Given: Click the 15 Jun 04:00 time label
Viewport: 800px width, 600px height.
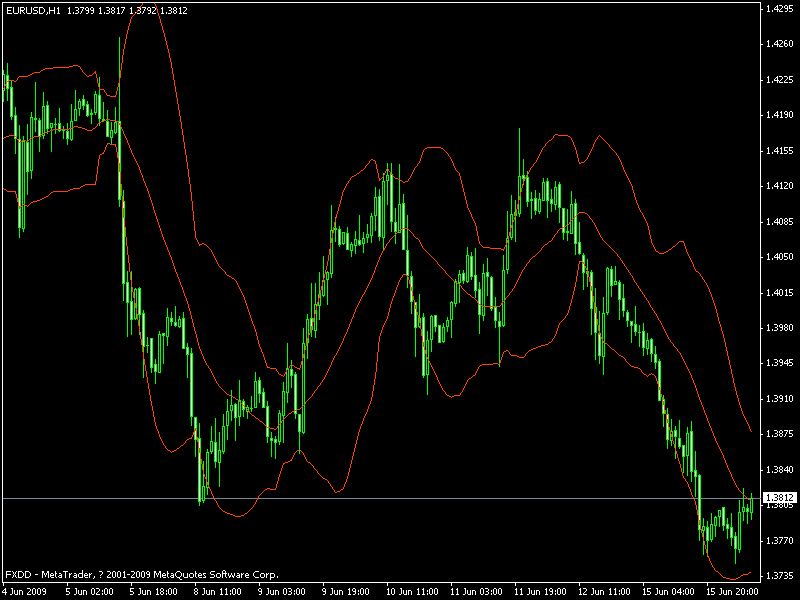Looking at the screenshot, I should click(x=668, y=592).
